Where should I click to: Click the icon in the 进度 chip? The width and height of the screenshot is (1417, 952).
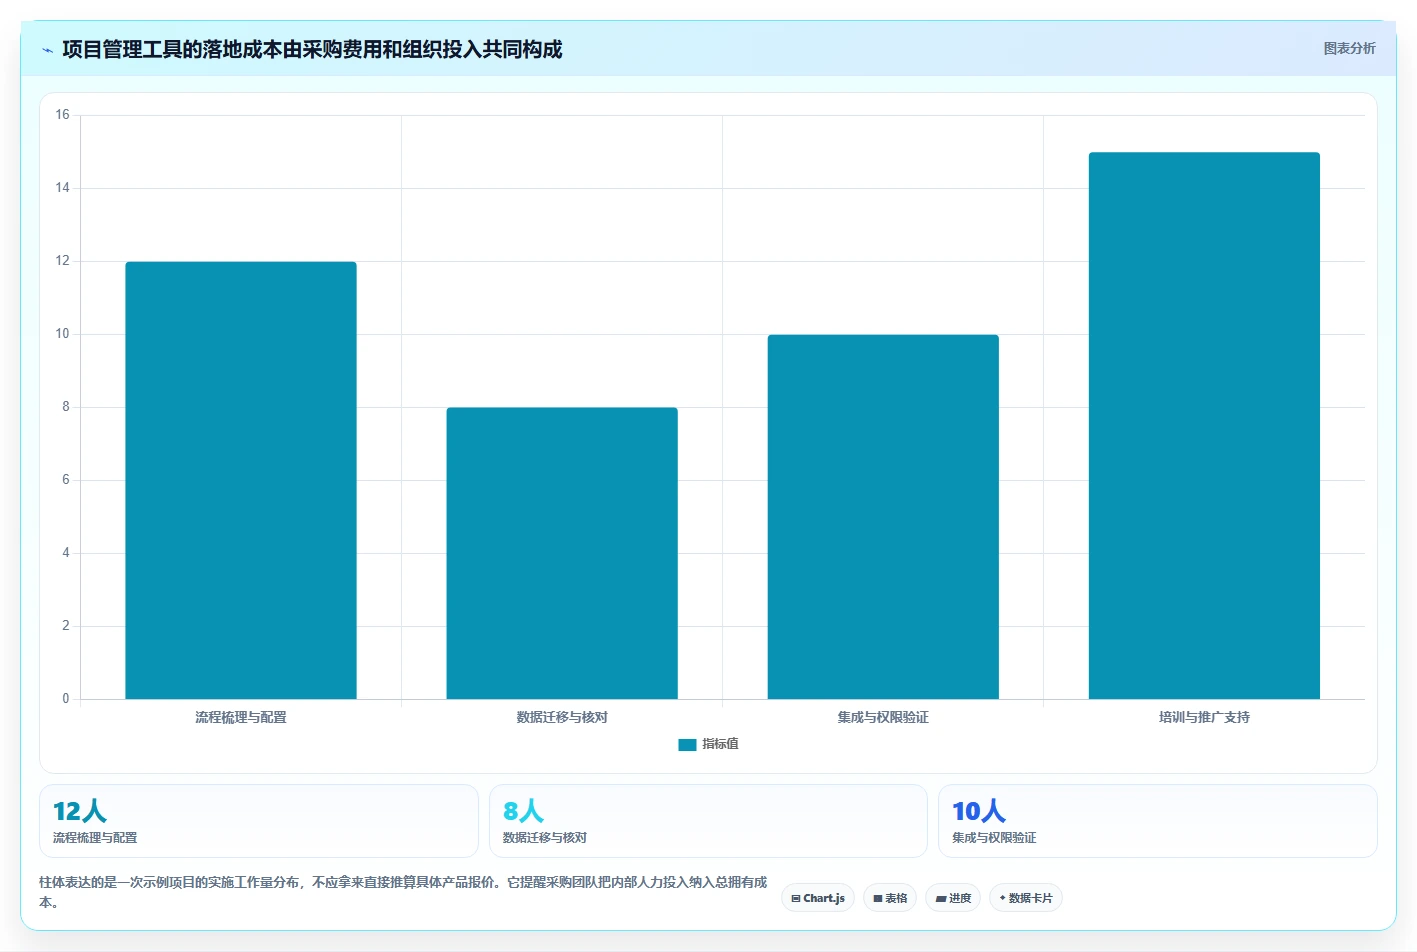click(940, 899)
